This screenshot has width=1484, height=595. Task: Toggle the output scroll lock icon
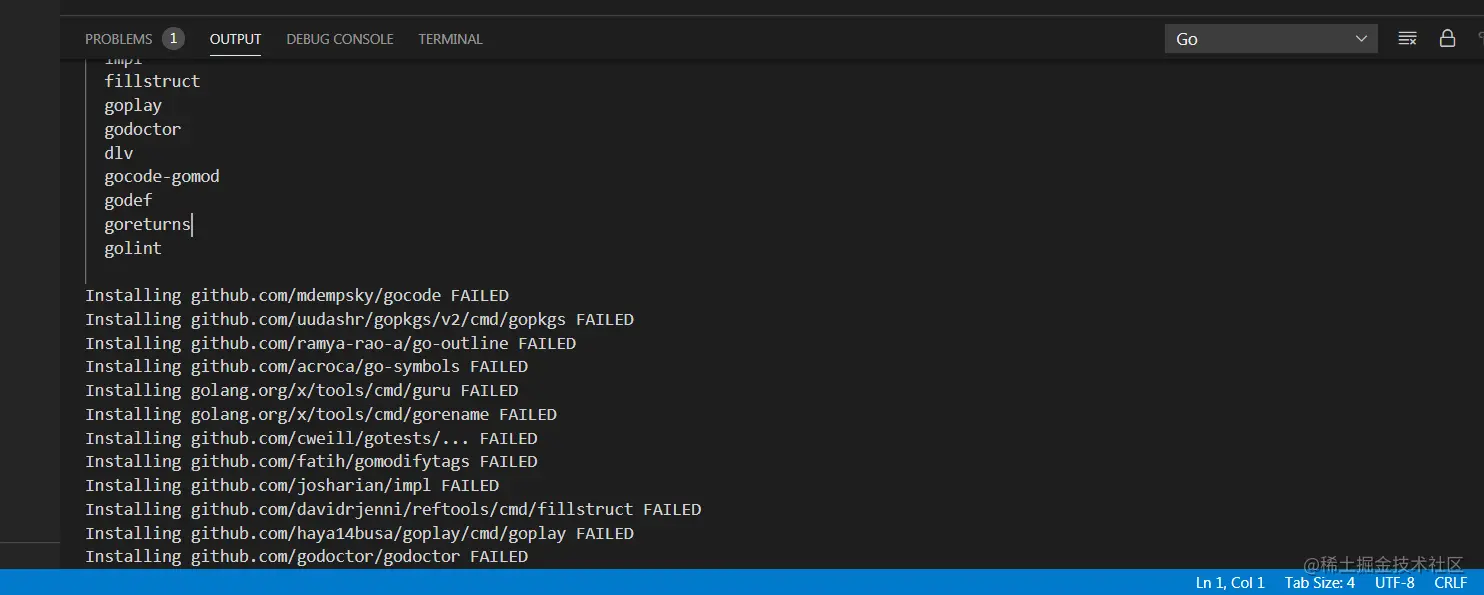(x=1447, y=39)
